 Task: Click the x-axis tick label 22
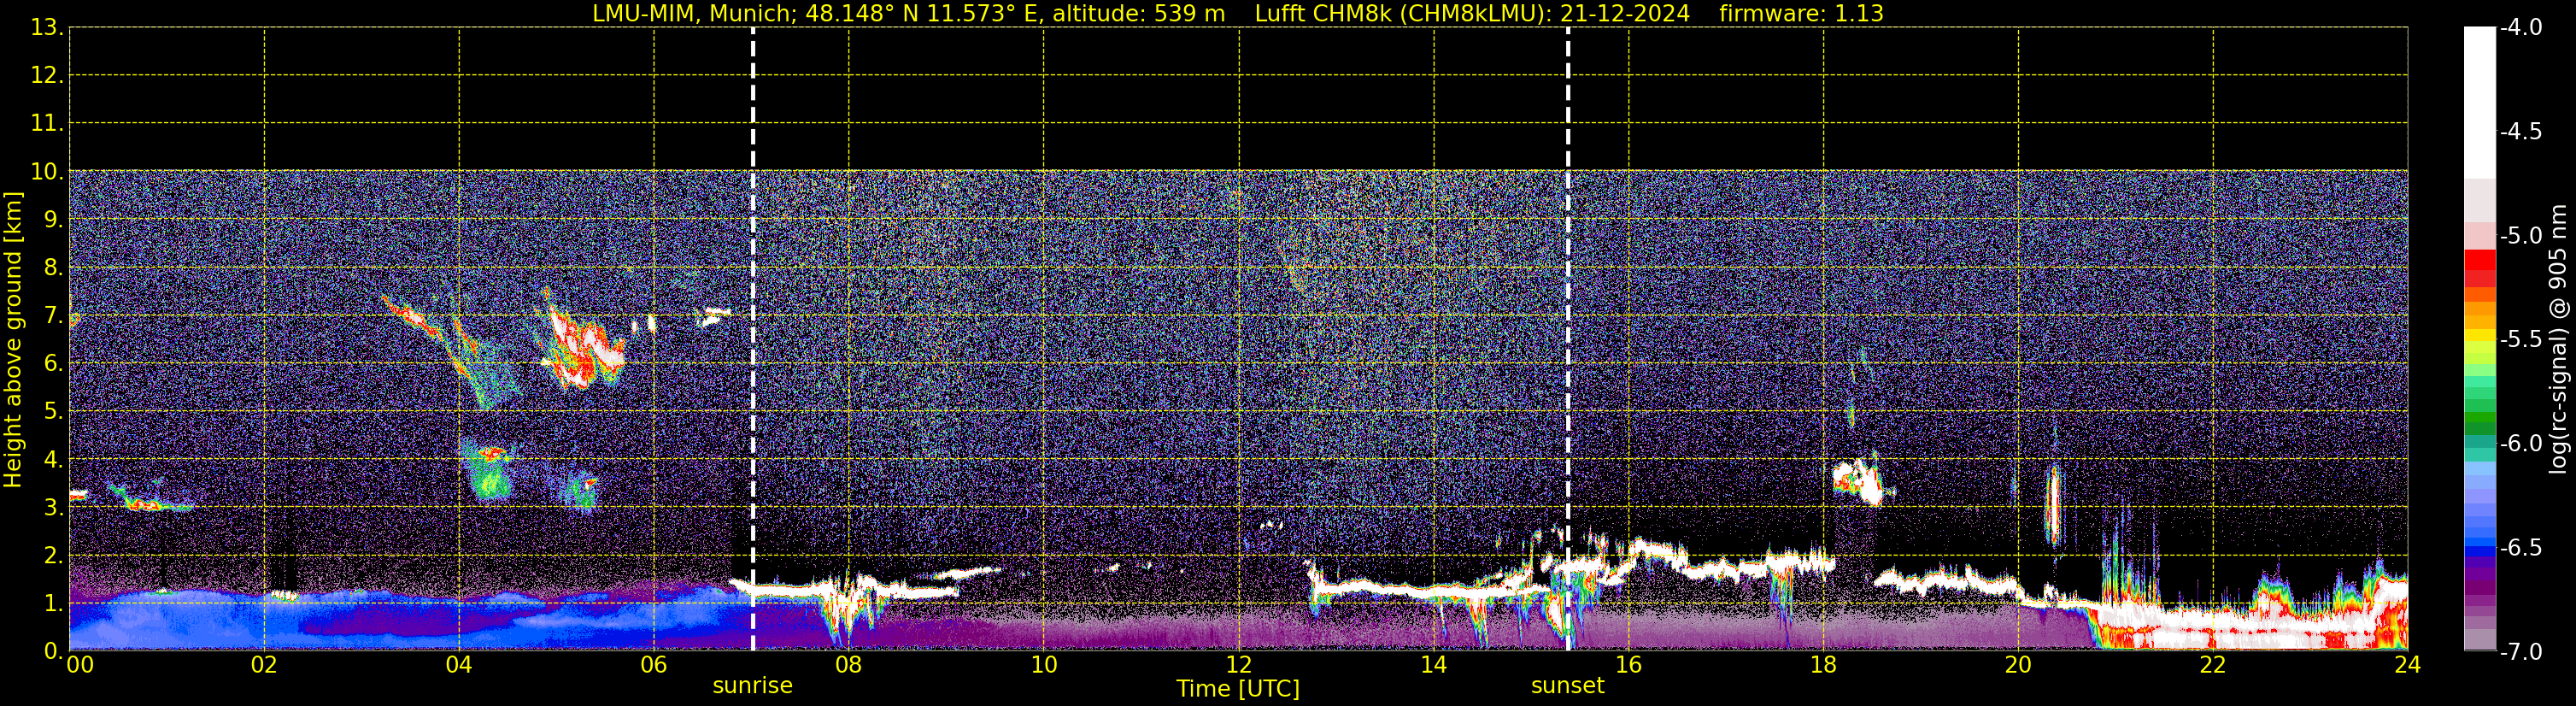click(2213, 665)
